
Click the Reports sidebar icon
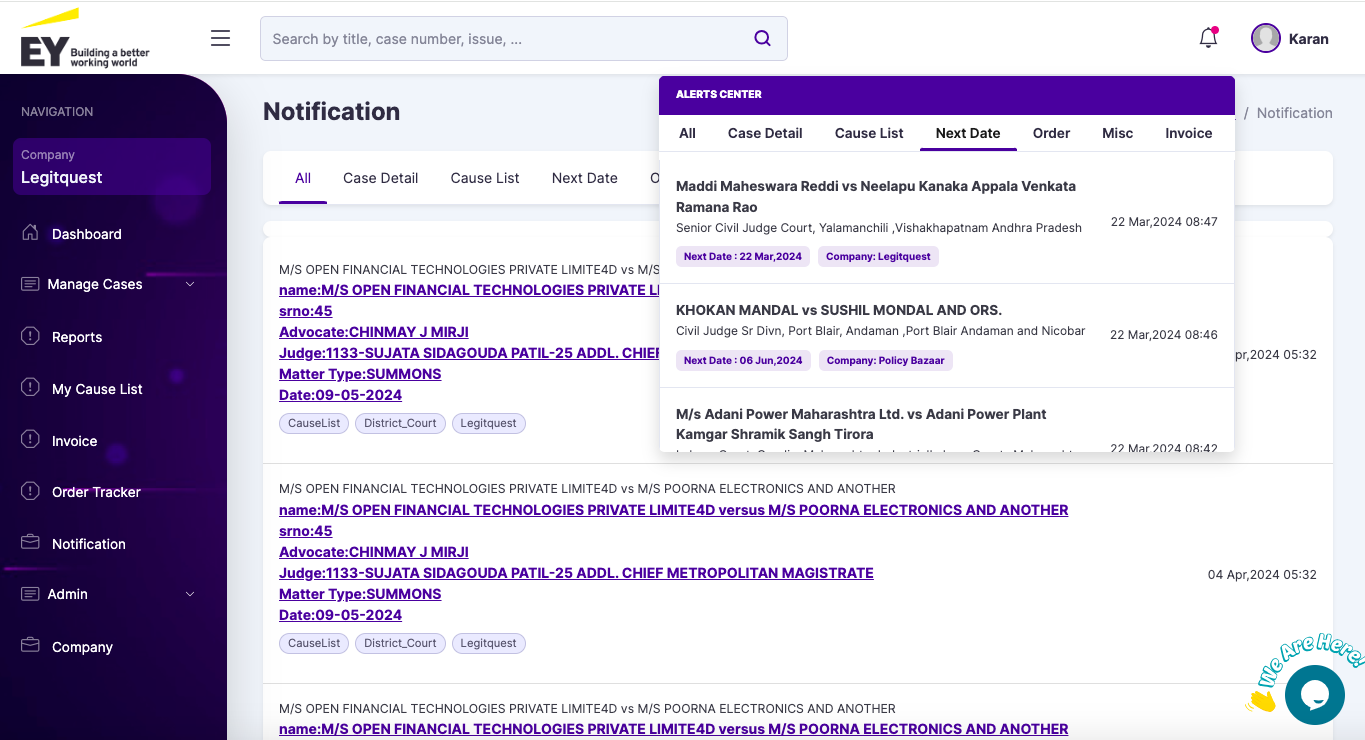point(30,336)
